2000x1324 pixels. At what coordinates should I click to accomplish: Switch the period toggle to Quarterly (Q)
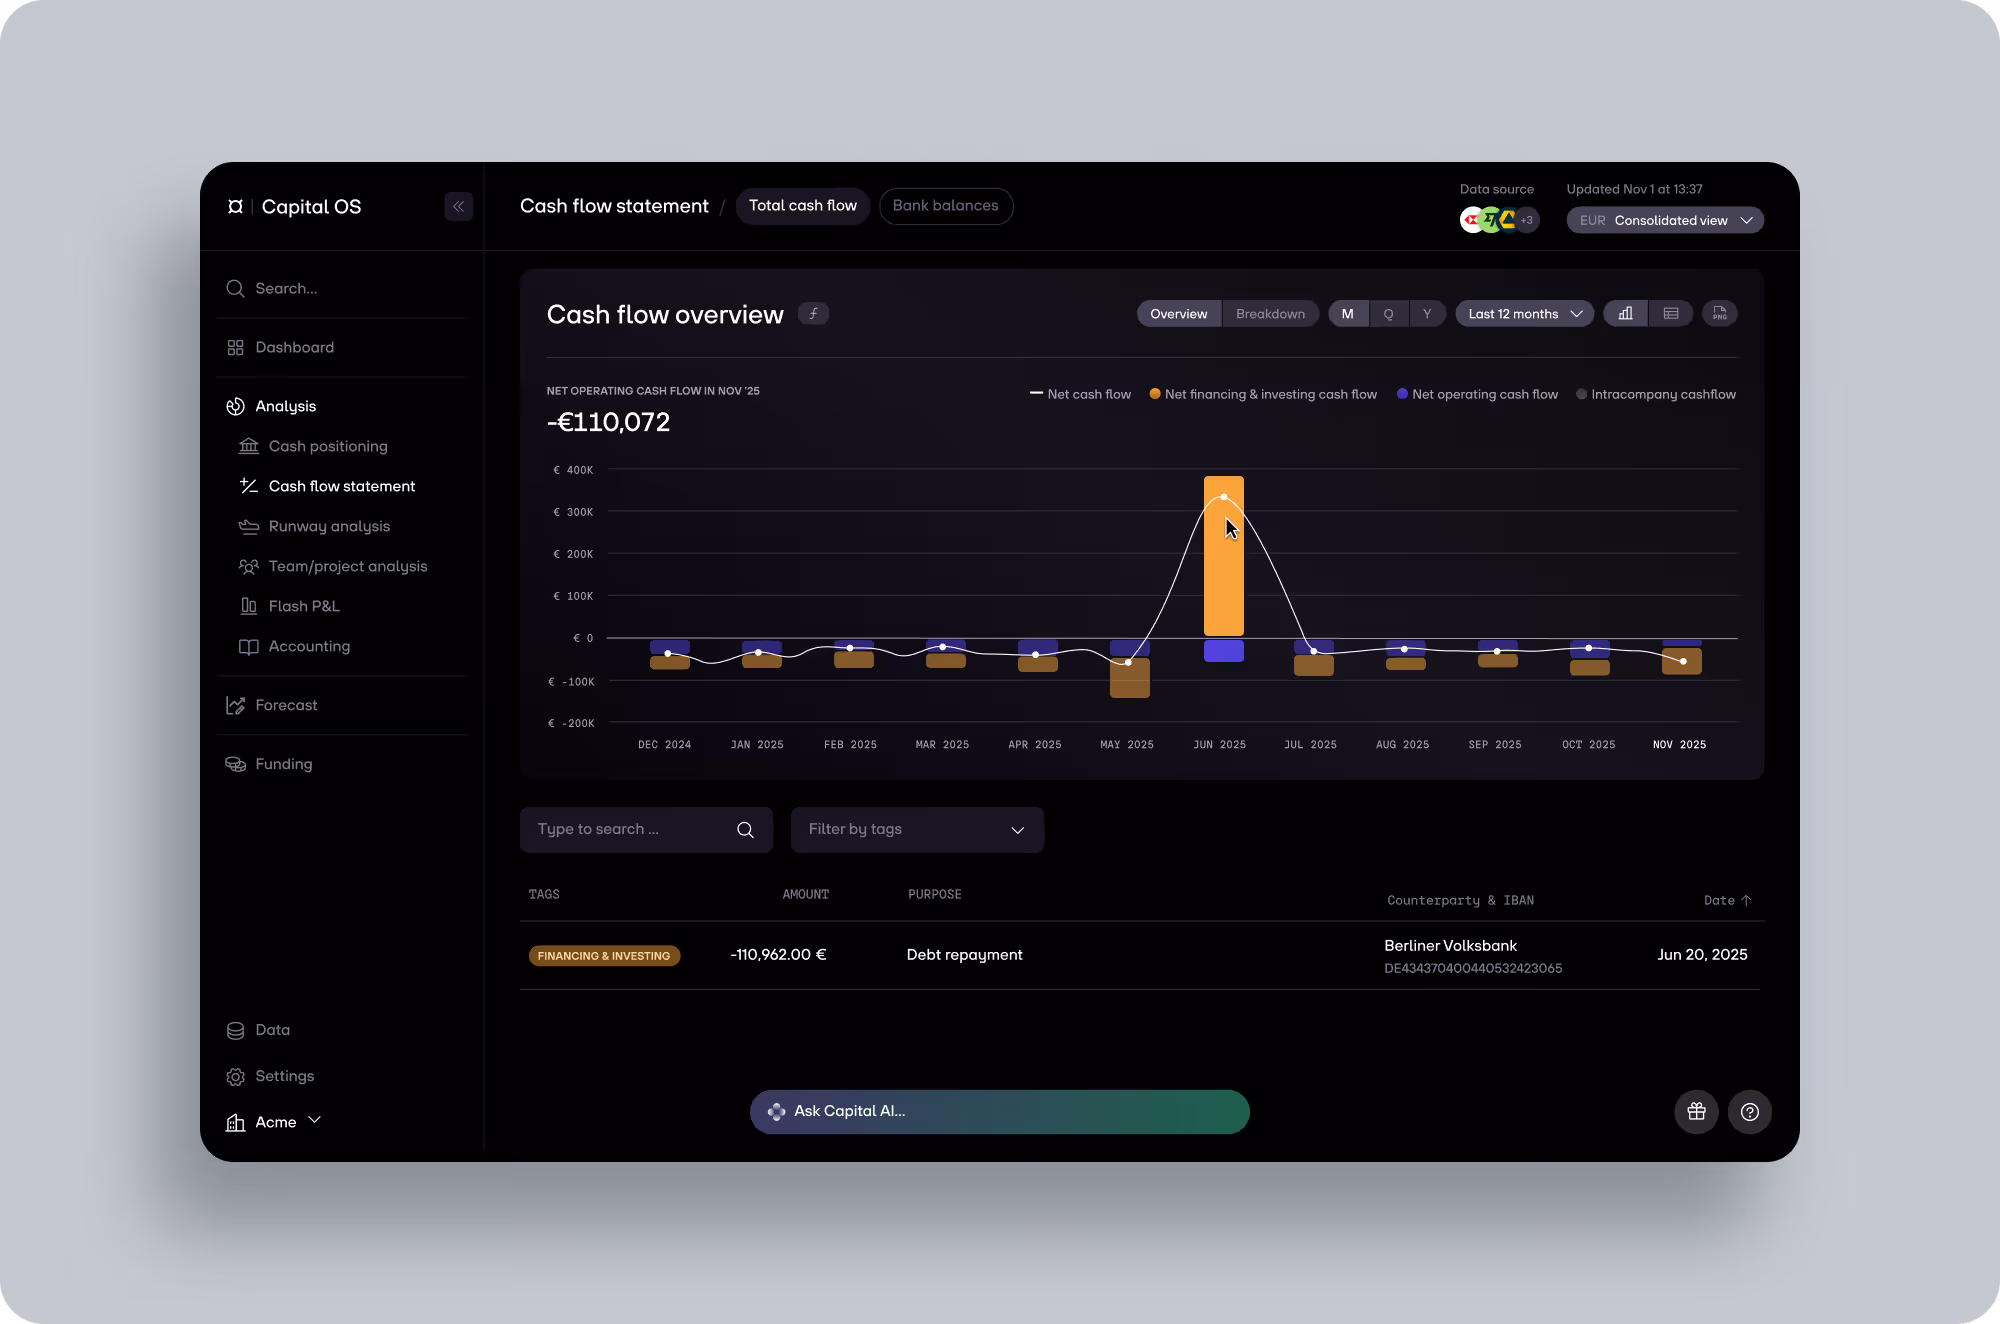[x=1388, y=314]
